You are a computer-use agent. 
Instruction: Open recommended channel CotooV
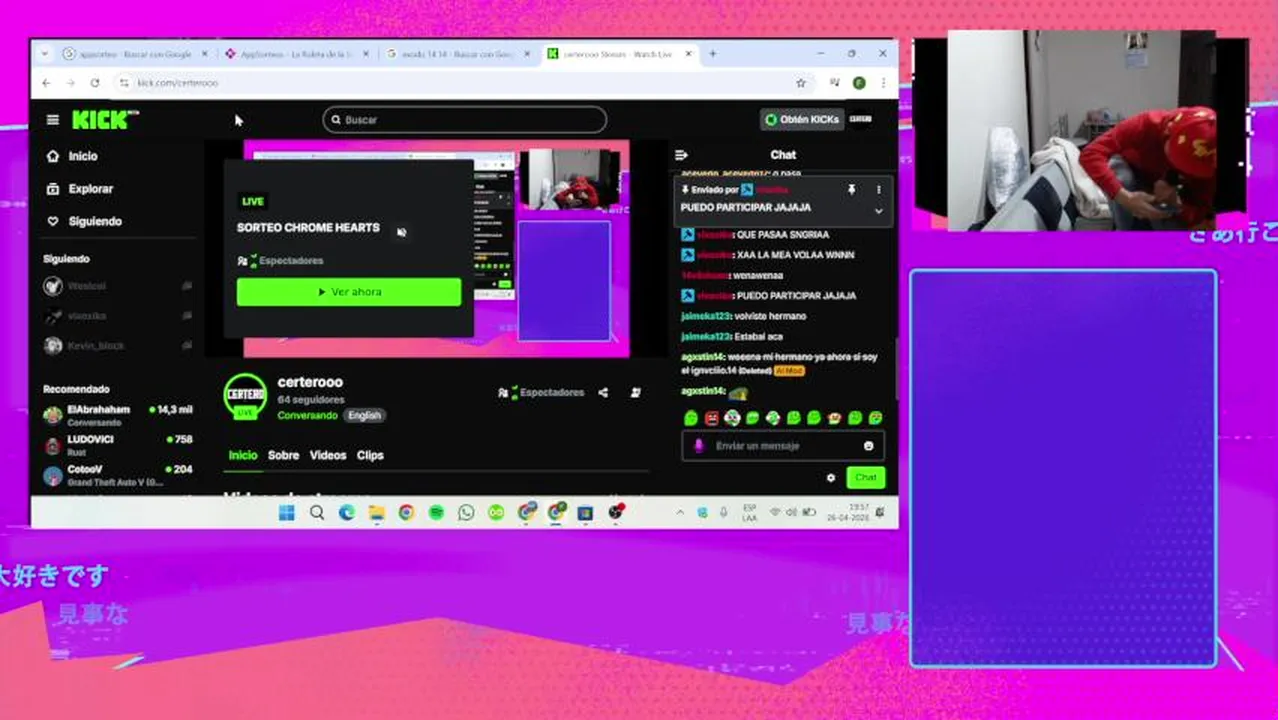point(117,475)
